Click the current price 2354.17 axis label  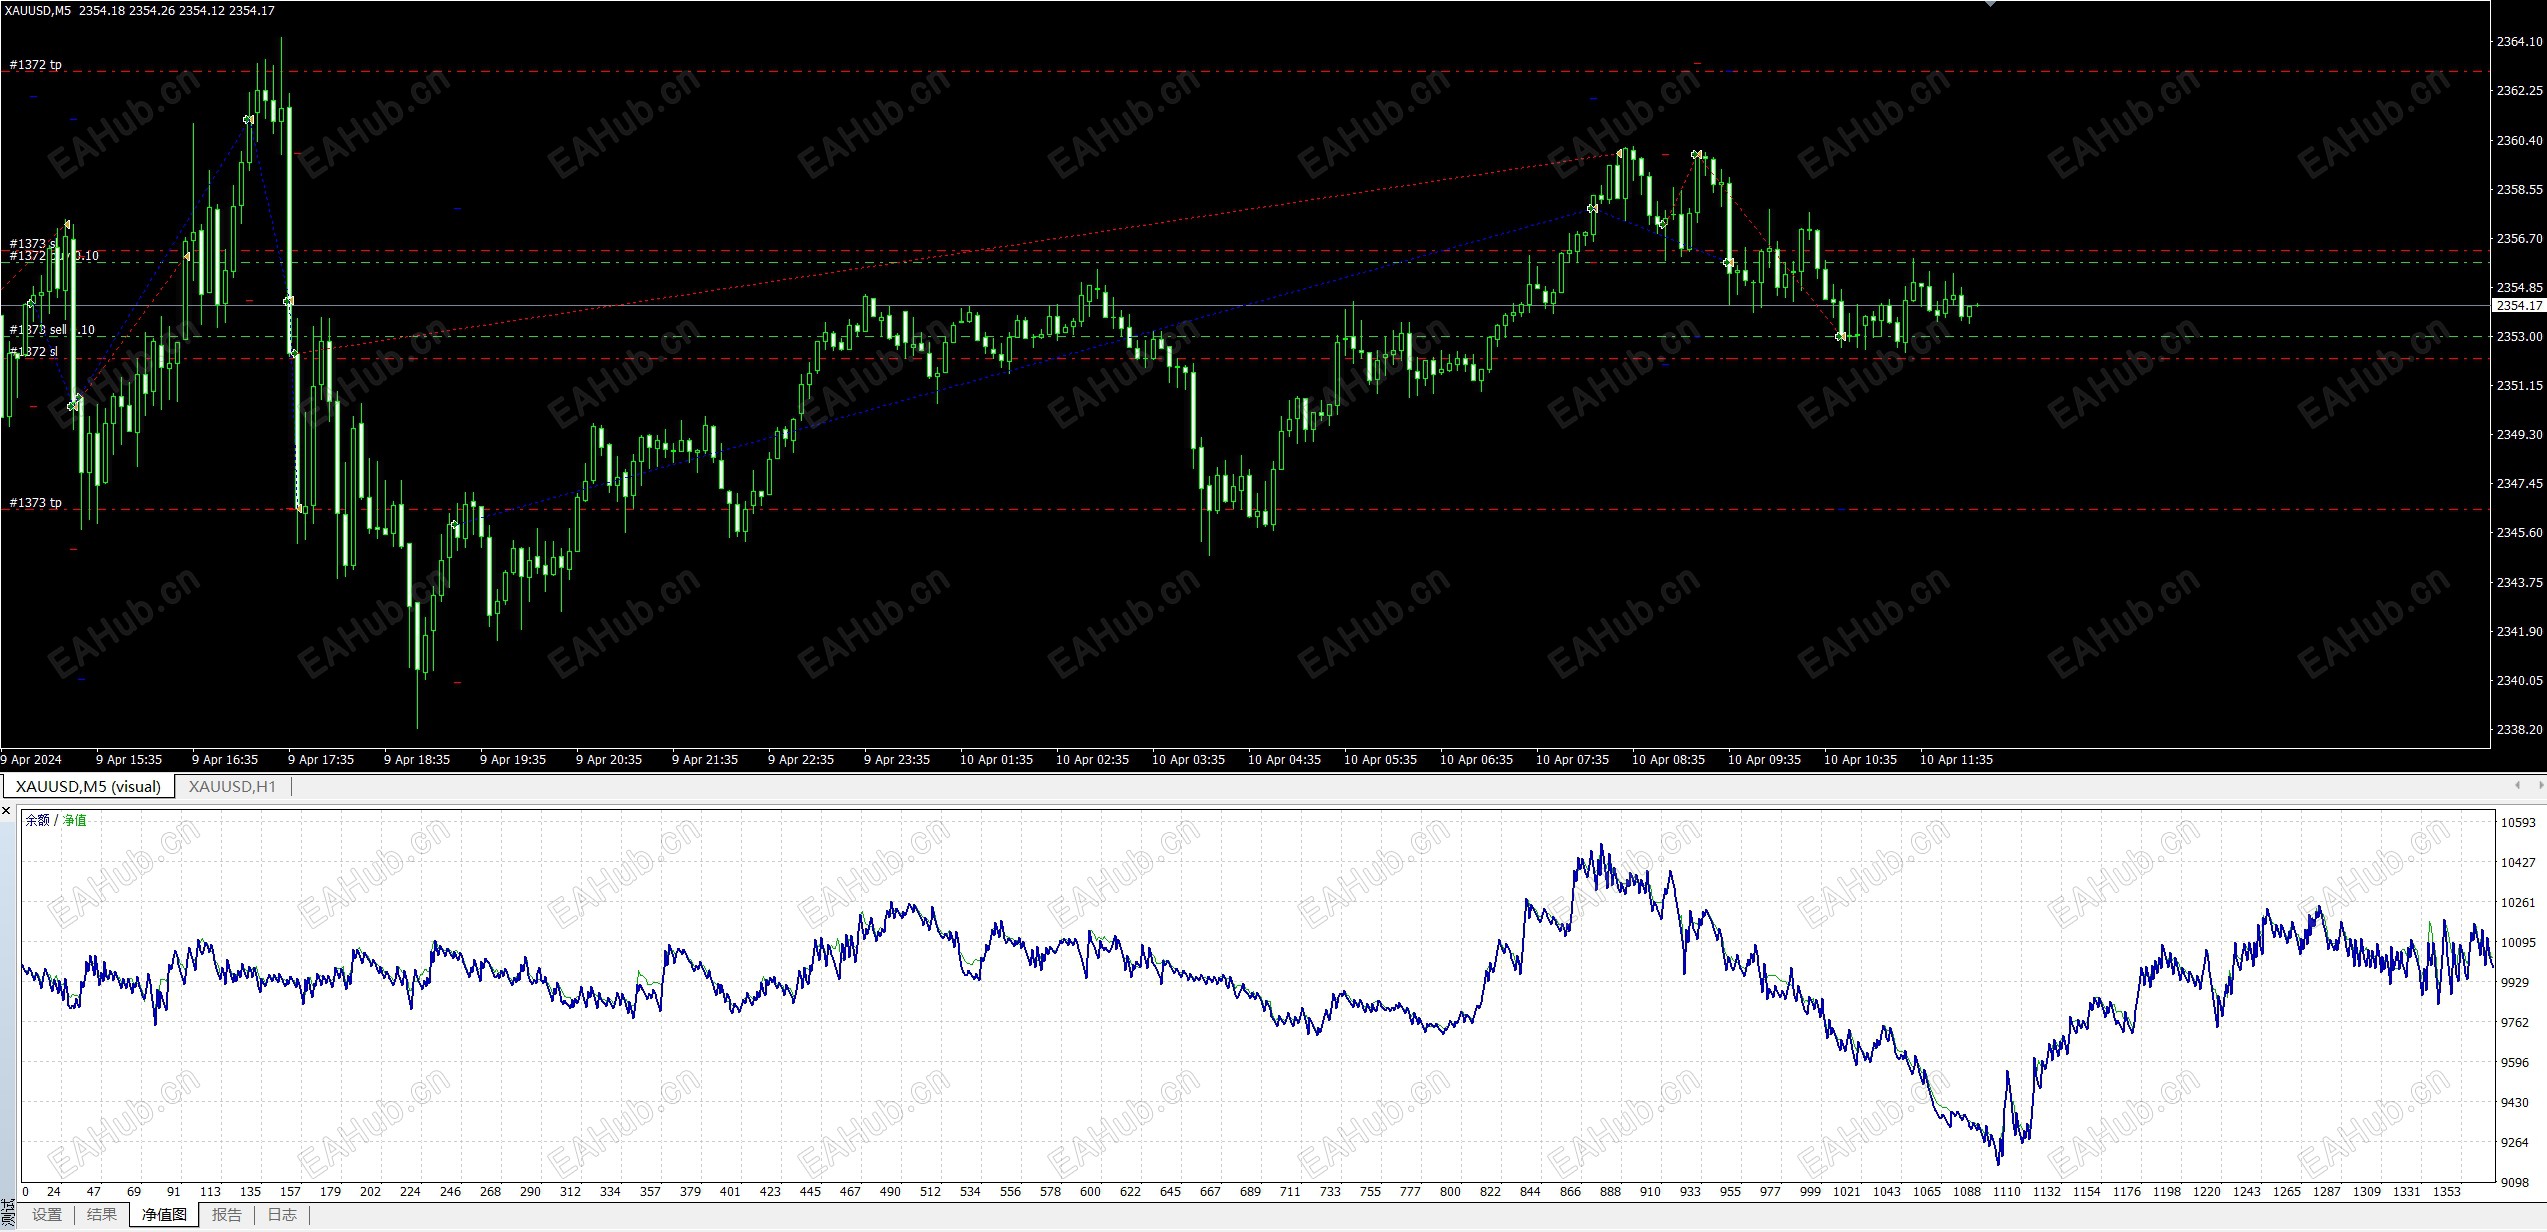2519,306
